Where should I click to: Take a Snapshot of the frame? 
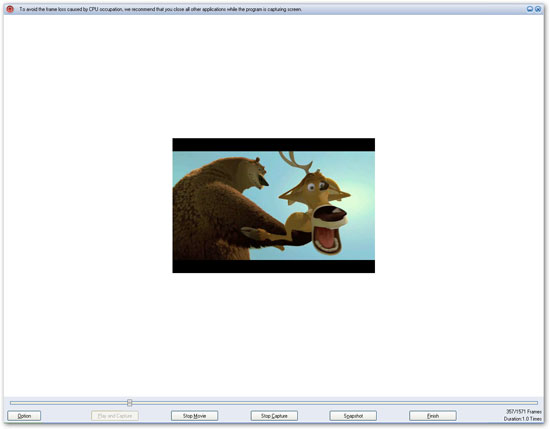tap(353, 416)
